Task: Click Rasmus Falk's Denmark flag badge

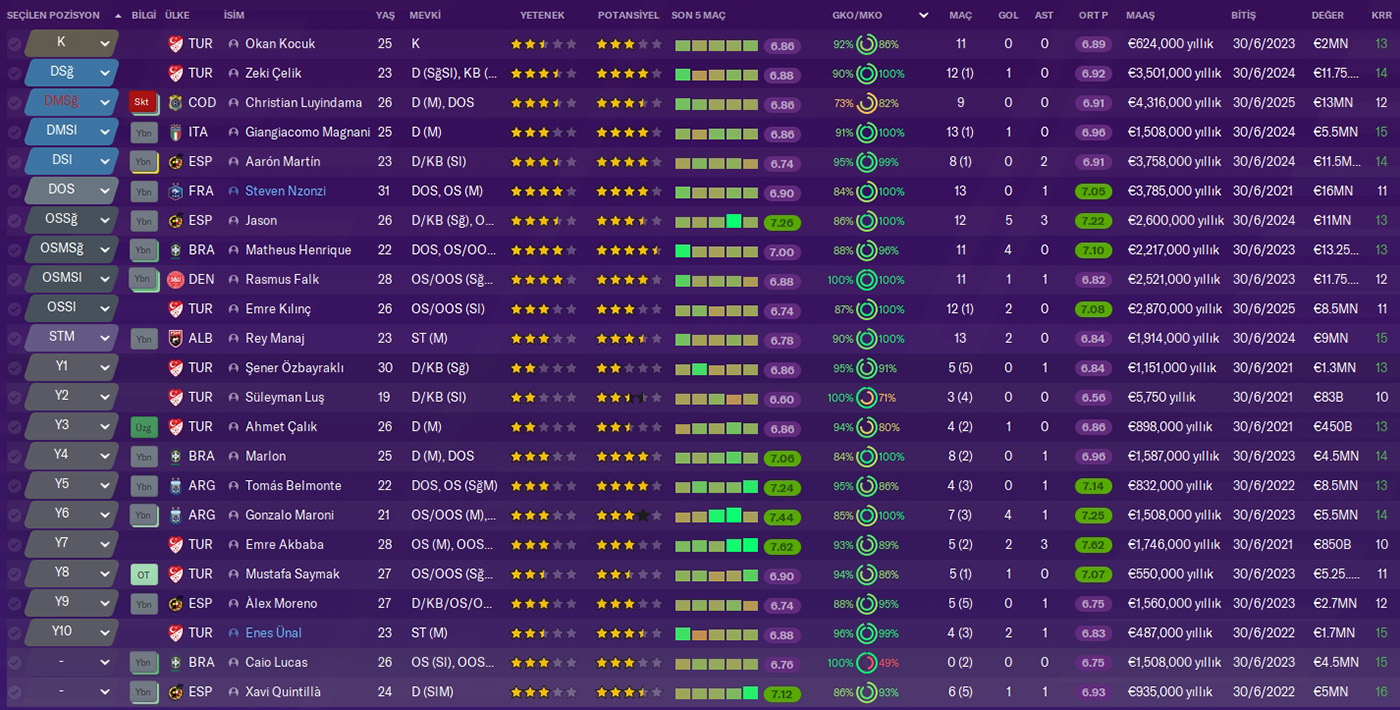Action: tap(176, 280)
